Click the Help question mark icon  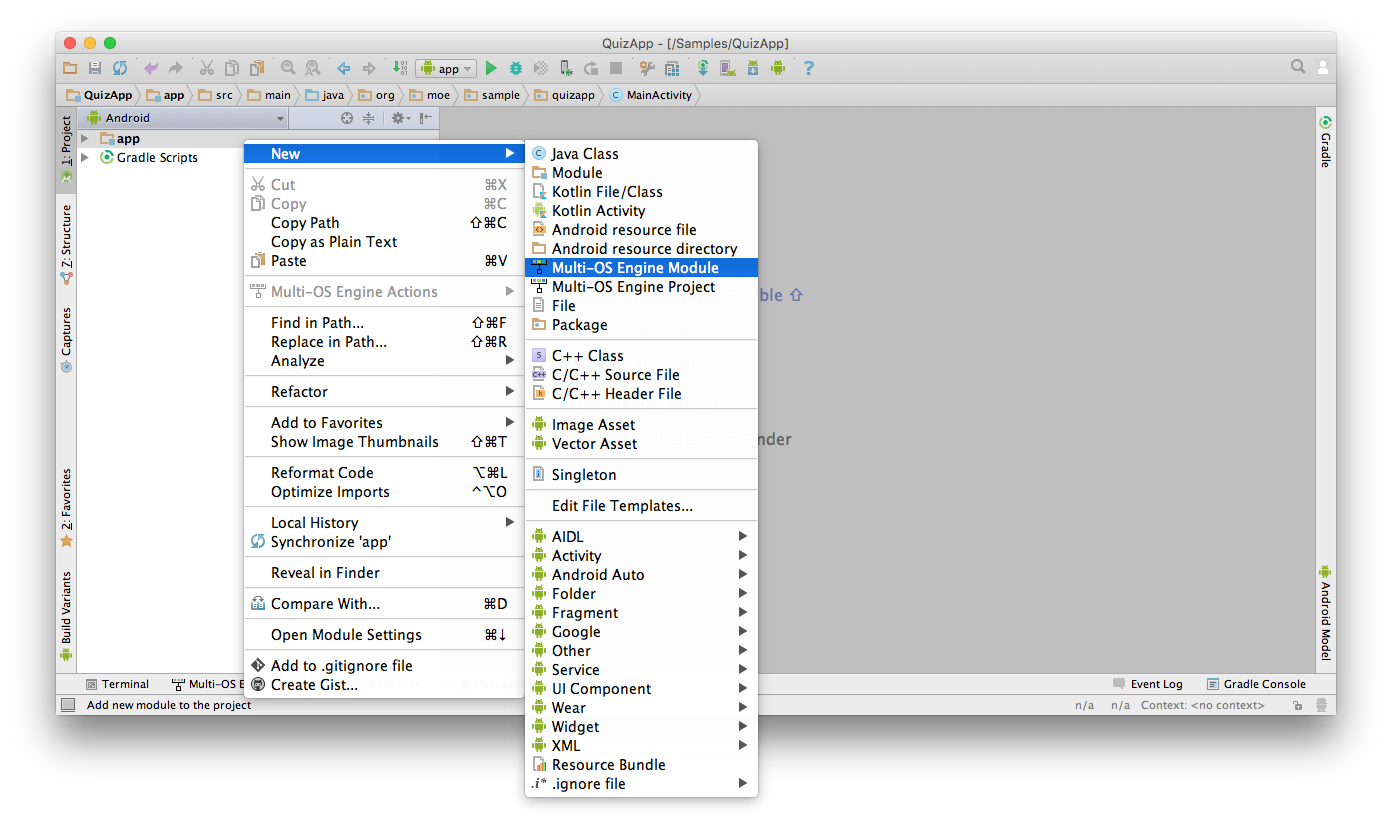[x=810, y=68]
